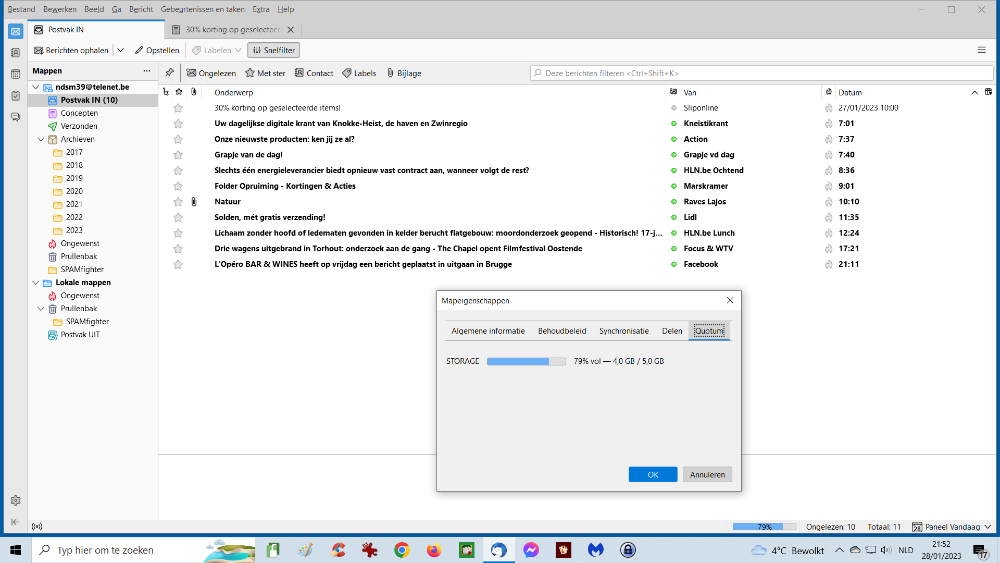Collapse the Lokale mappen account tree
This screenshot has width=1000, height=563.
click(35, 283)
